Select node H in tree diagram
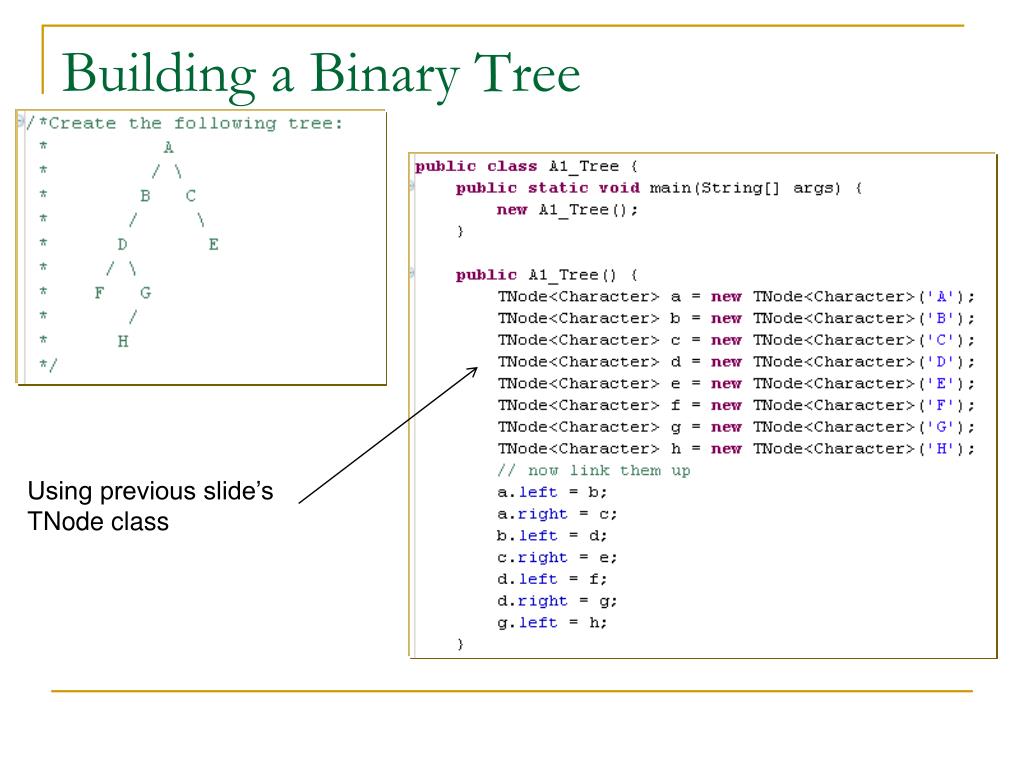Image resolution: width=1024 pixels, height=768 pixels. (123, 341)
